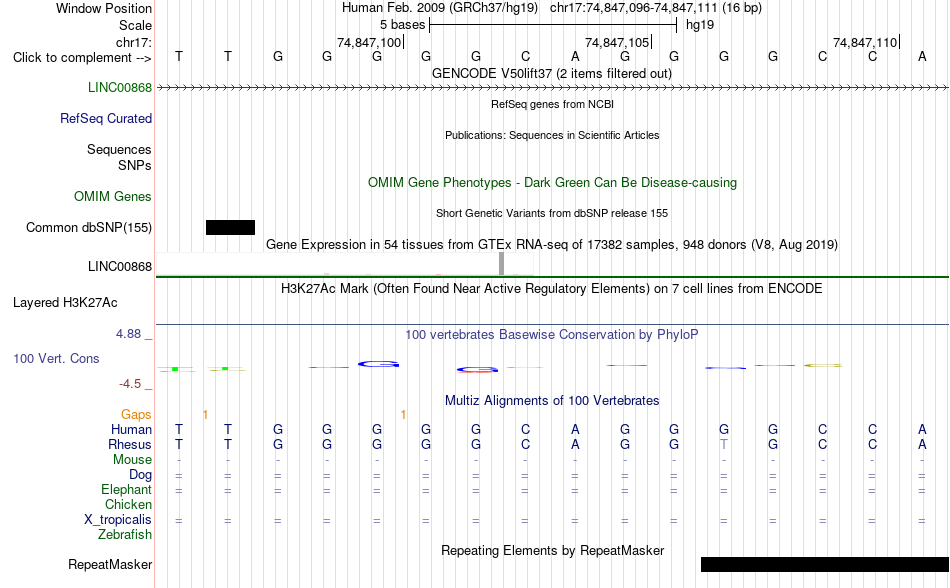Click the Dog alignment row label
The image size is (950, 588).
[x=140, y=475]
